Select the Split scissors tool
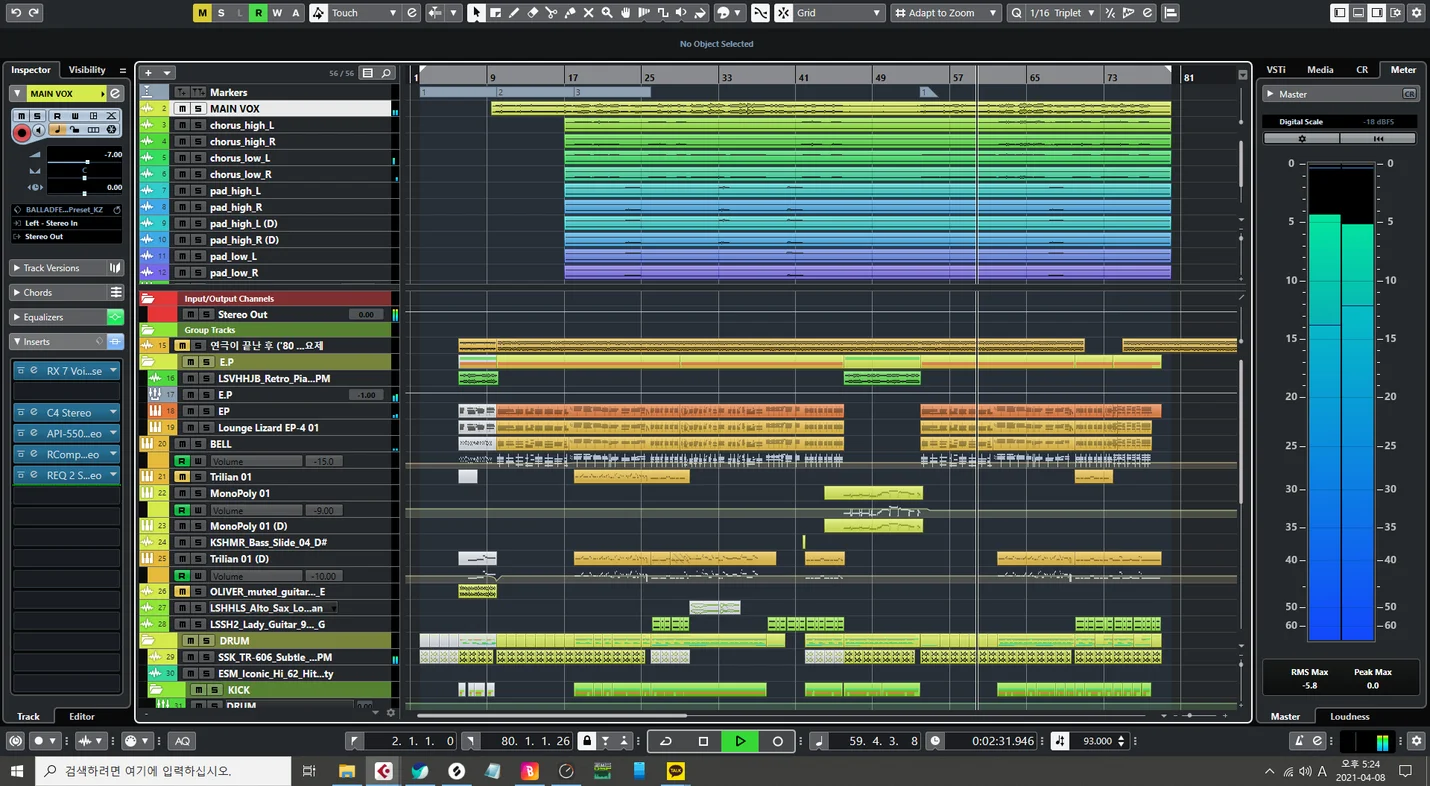Screen dimensions: 1430x786 (551, 13)
